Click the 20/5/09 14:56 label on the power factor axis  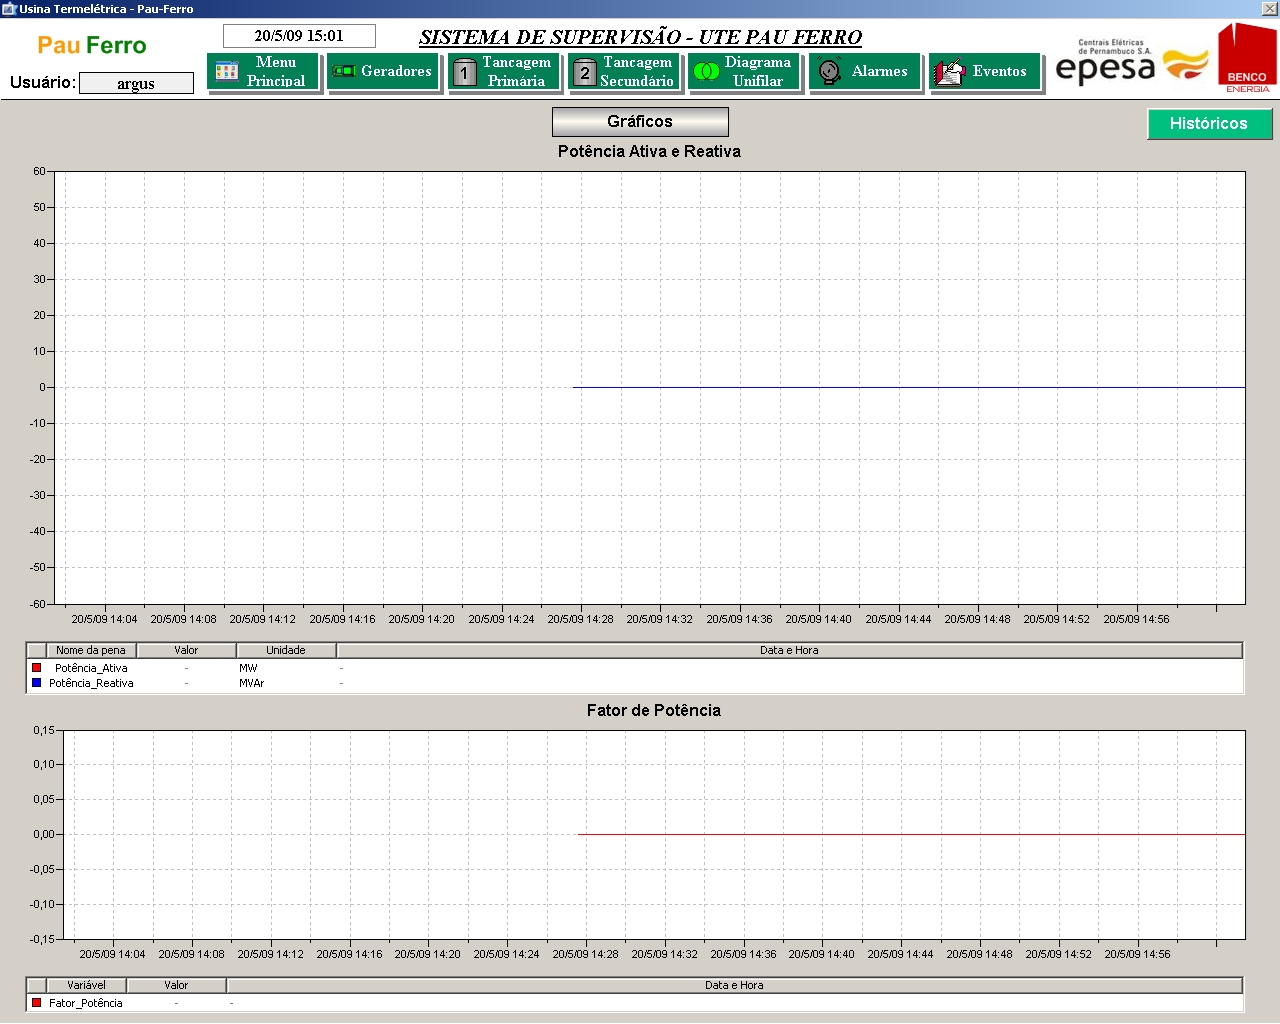1137,954
